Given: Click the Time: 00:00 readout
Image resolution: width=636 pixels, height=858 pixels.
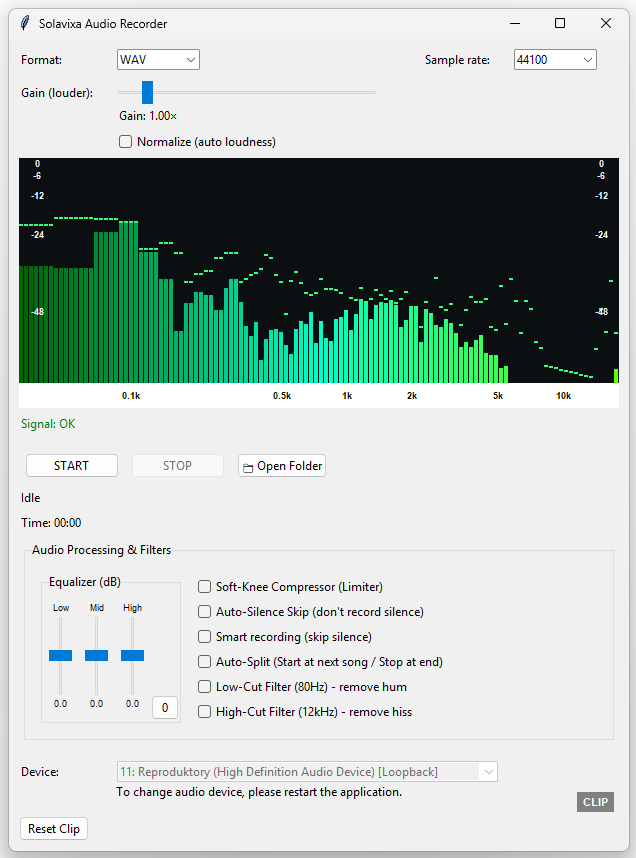Looking at the screenshot, I should tap(51, 523).
